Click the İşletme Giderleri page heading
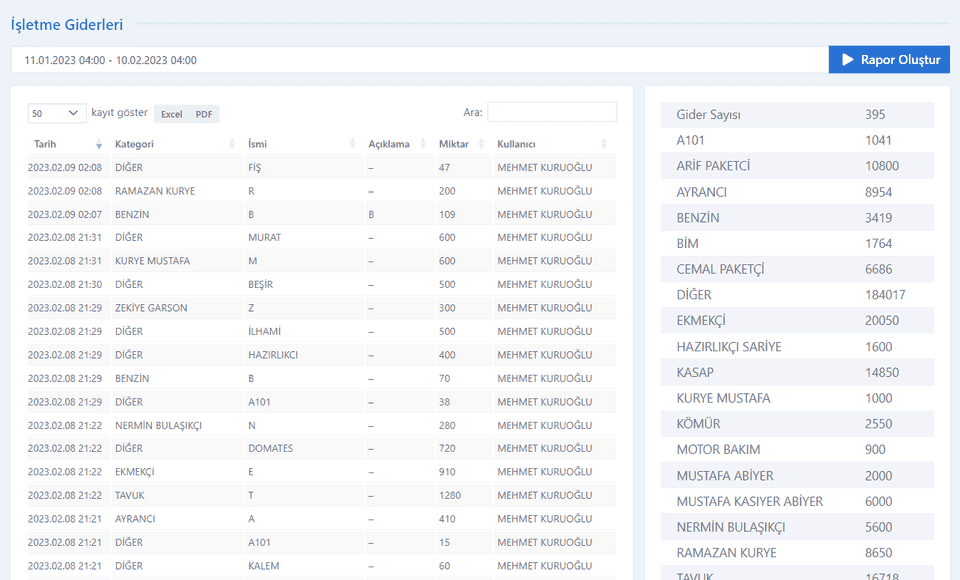This screenshot has height=580, width=960. (x=67, y=24)
